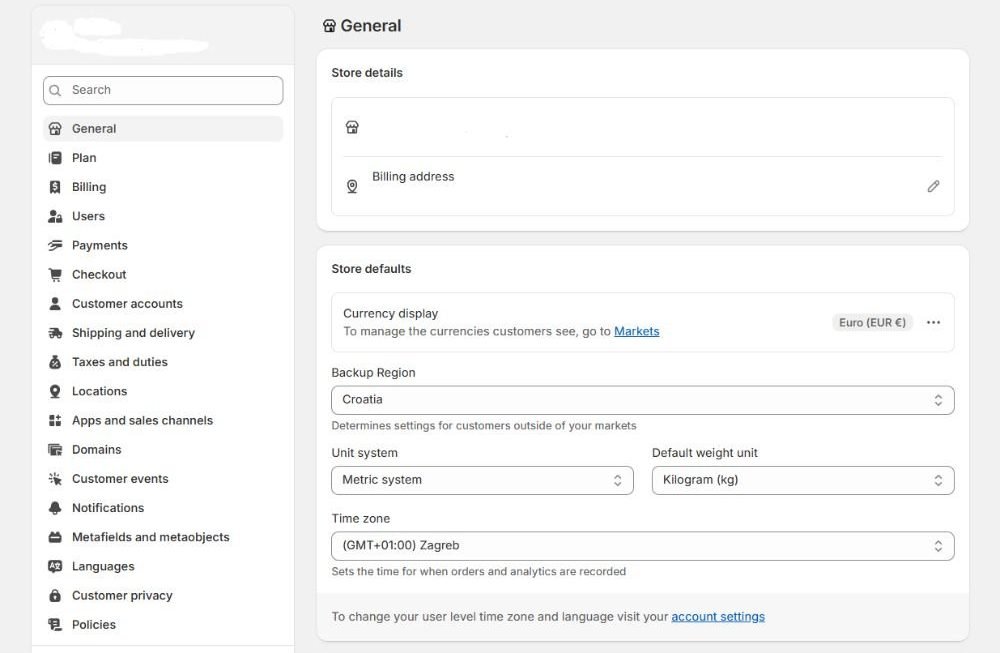The height and width of the screenshot is (653, 1000).
Task: Open Billing settings
Action: [x=163, y=187]
